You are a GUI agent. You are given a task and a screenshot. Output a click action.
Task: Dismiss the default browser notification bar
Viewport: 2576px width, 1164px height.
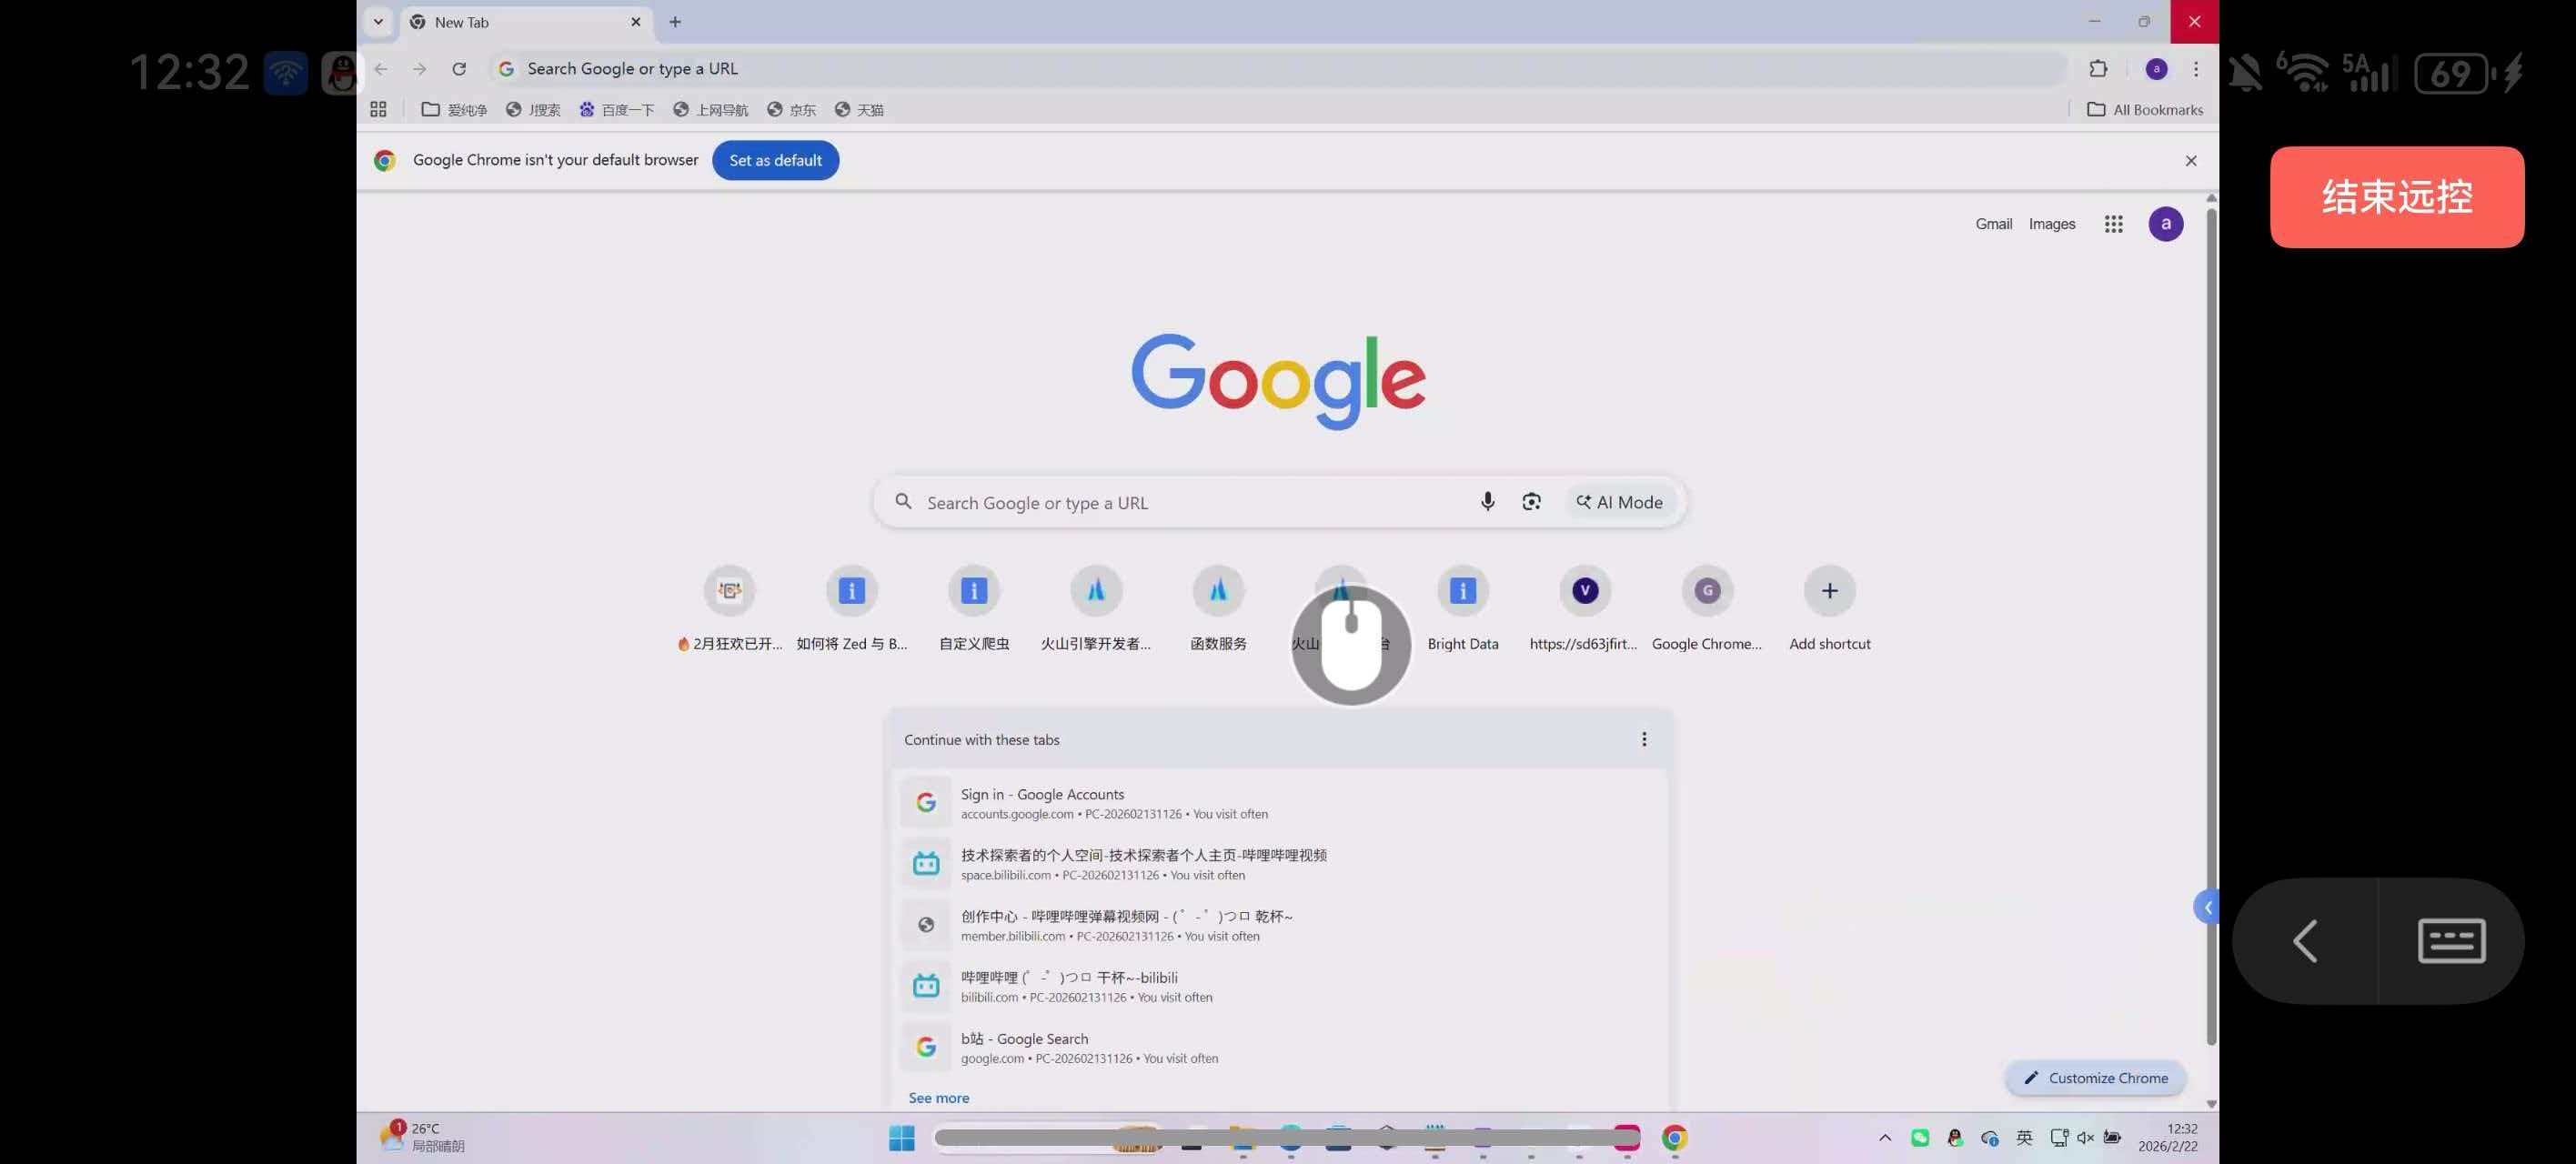[x=2190, y=161]
